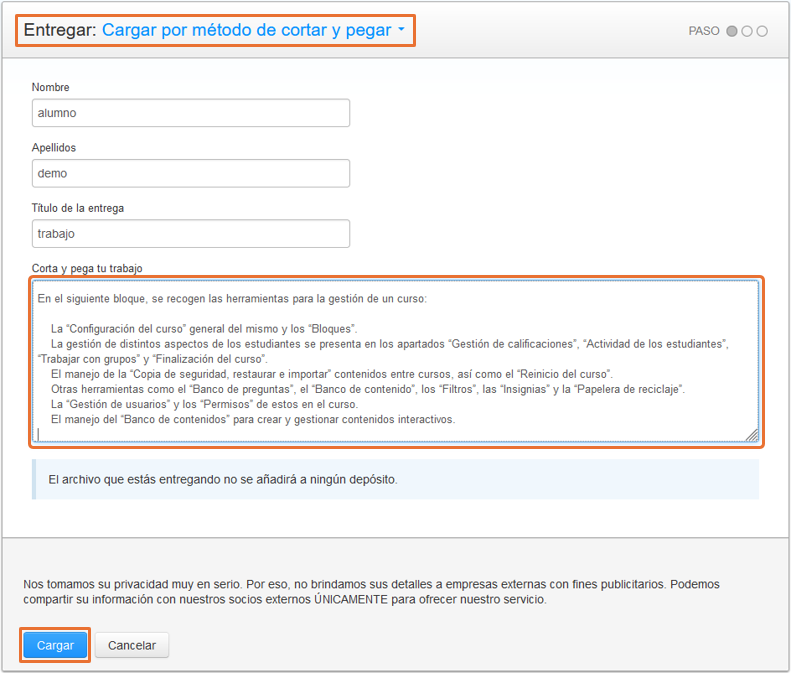
Task: Click the first filled PASO step circle
Action: [x=731, y=31]
